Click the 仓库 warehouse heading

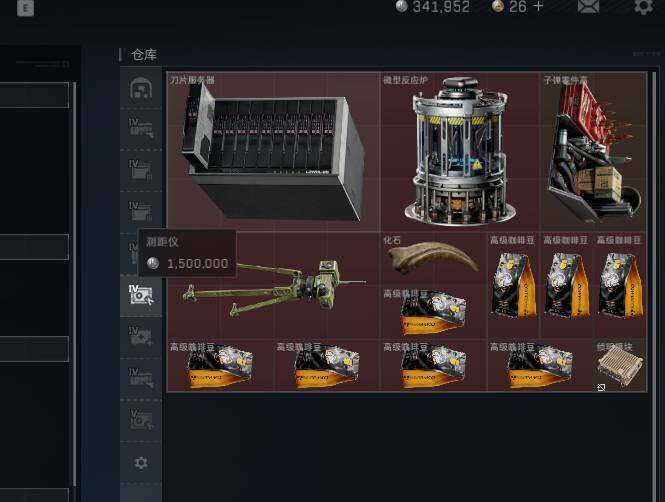144,55
